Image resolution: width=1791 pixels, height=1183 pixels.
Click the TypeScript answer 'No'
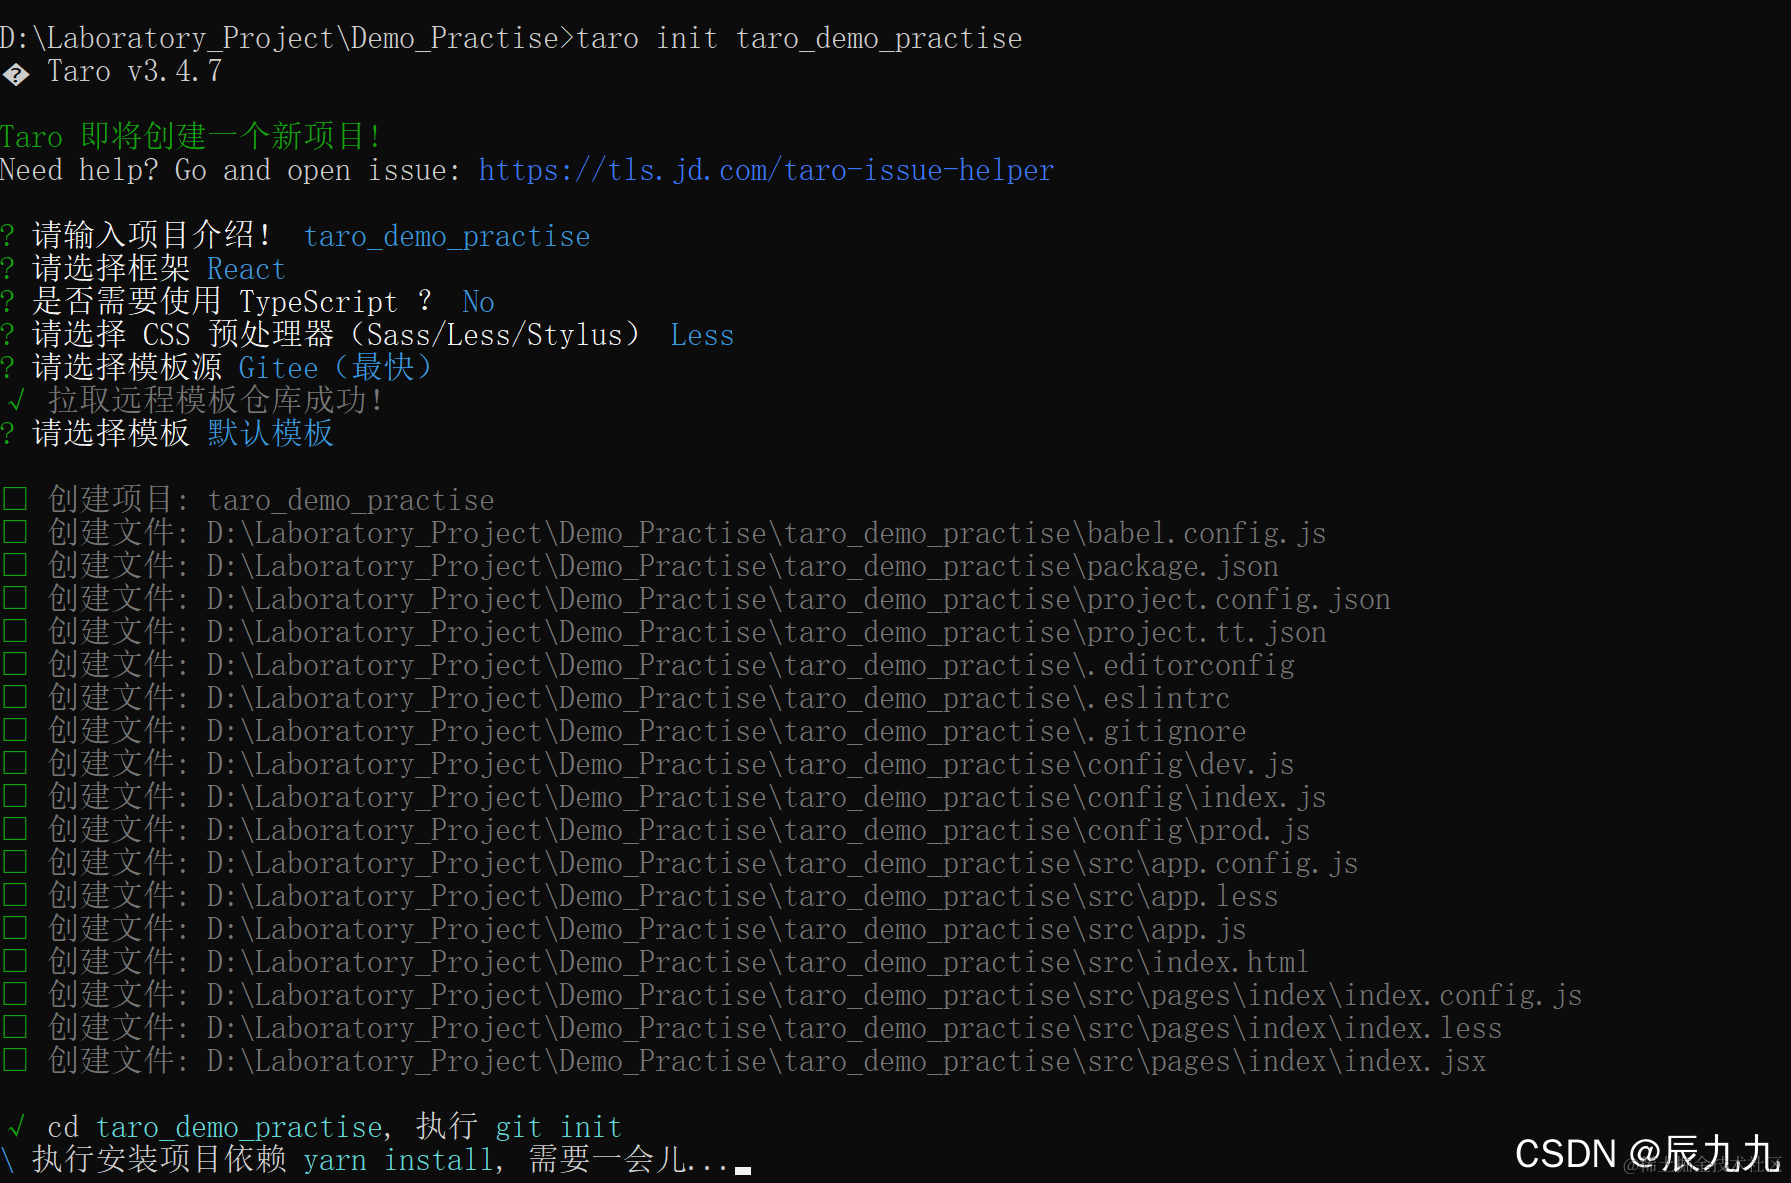[x=478, y=302]
